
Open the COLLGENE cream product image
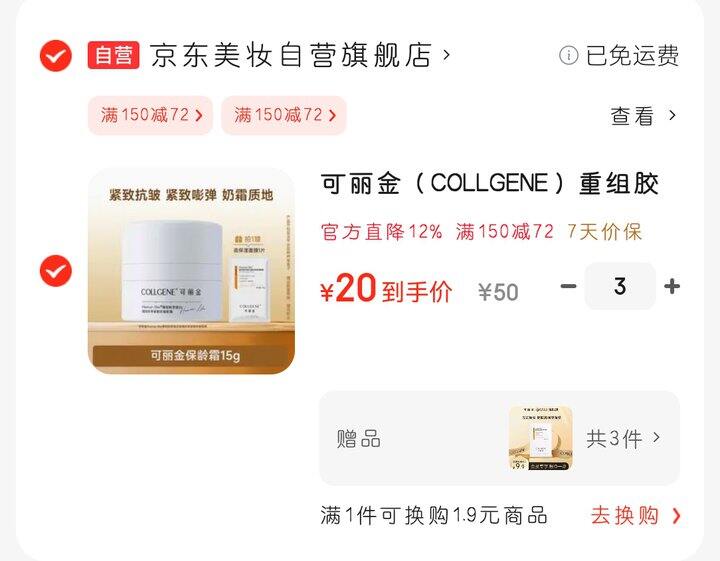pyautogui.click(x=191, y=271)
